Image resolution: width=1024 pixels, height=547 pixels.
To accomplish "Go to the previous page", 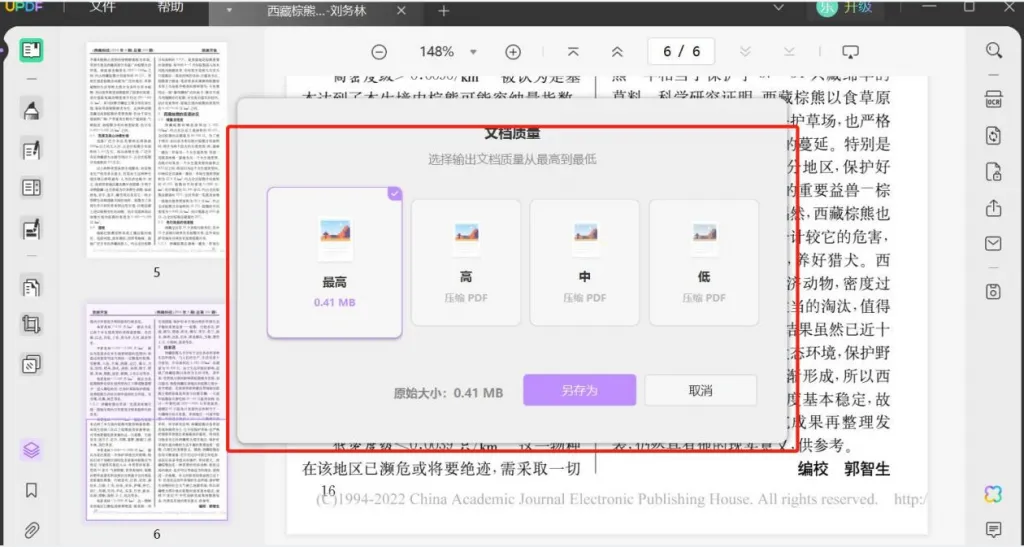I will tap(616, 52).
